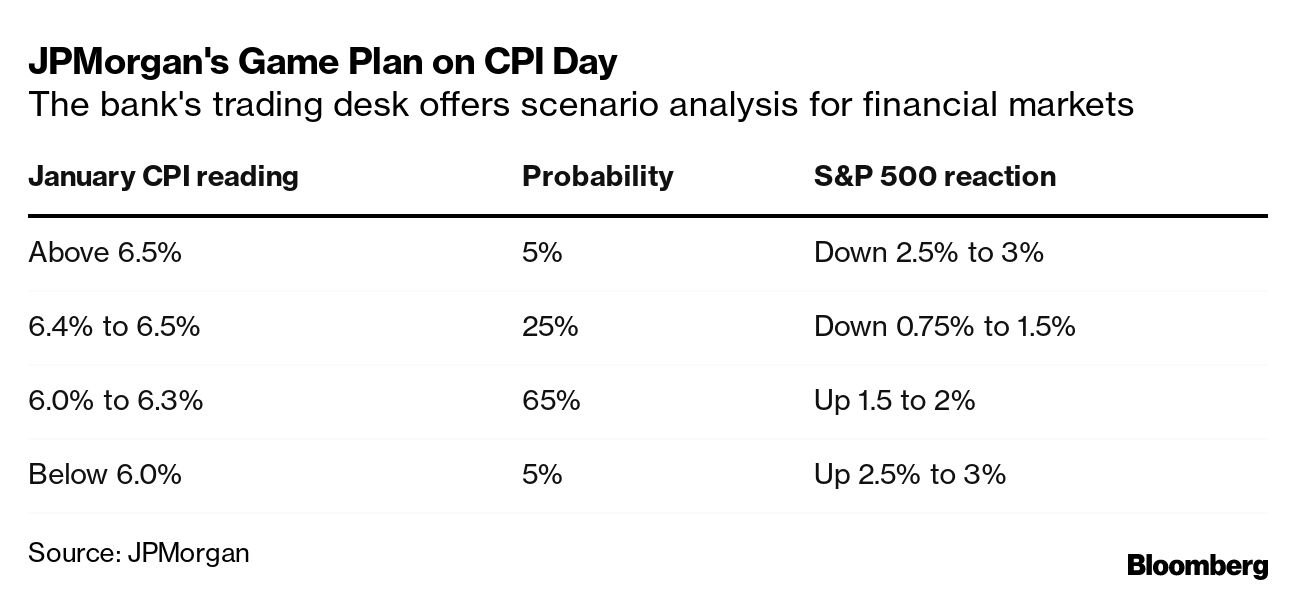Click the 5% probability in the Above 6.5% row

click(x=542, y=252)
